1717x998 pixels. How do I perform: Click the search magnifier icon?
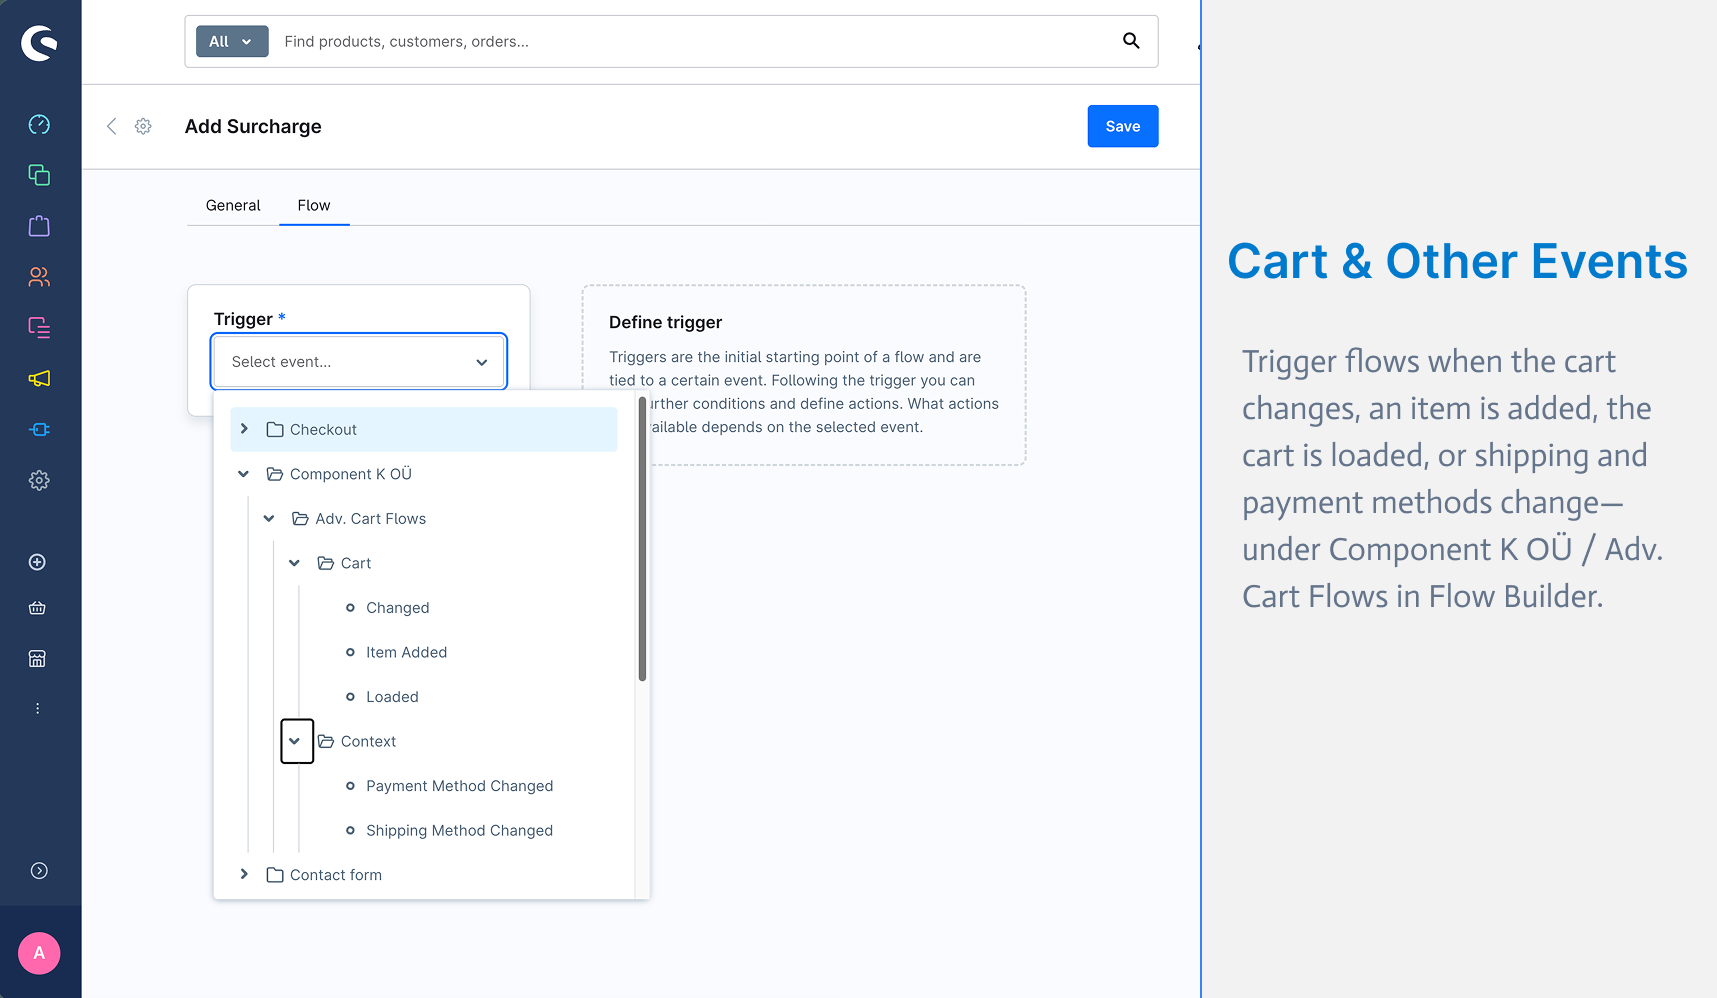coord(1131,41)
